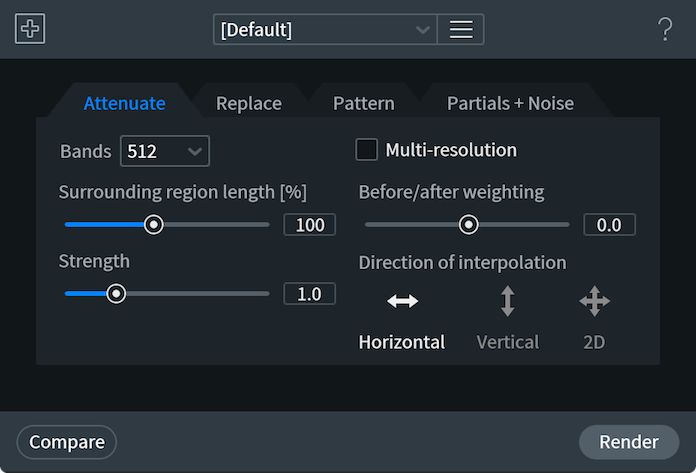Open help with the question mark icon

click(665, 29)
